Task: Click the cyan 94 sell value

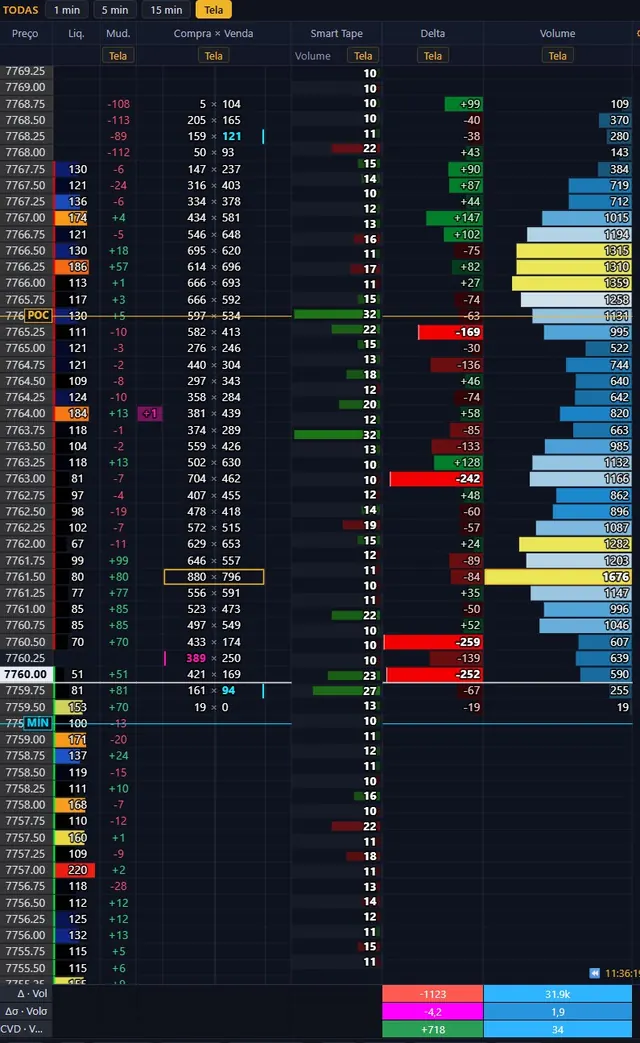Action: tap(228, 690)
